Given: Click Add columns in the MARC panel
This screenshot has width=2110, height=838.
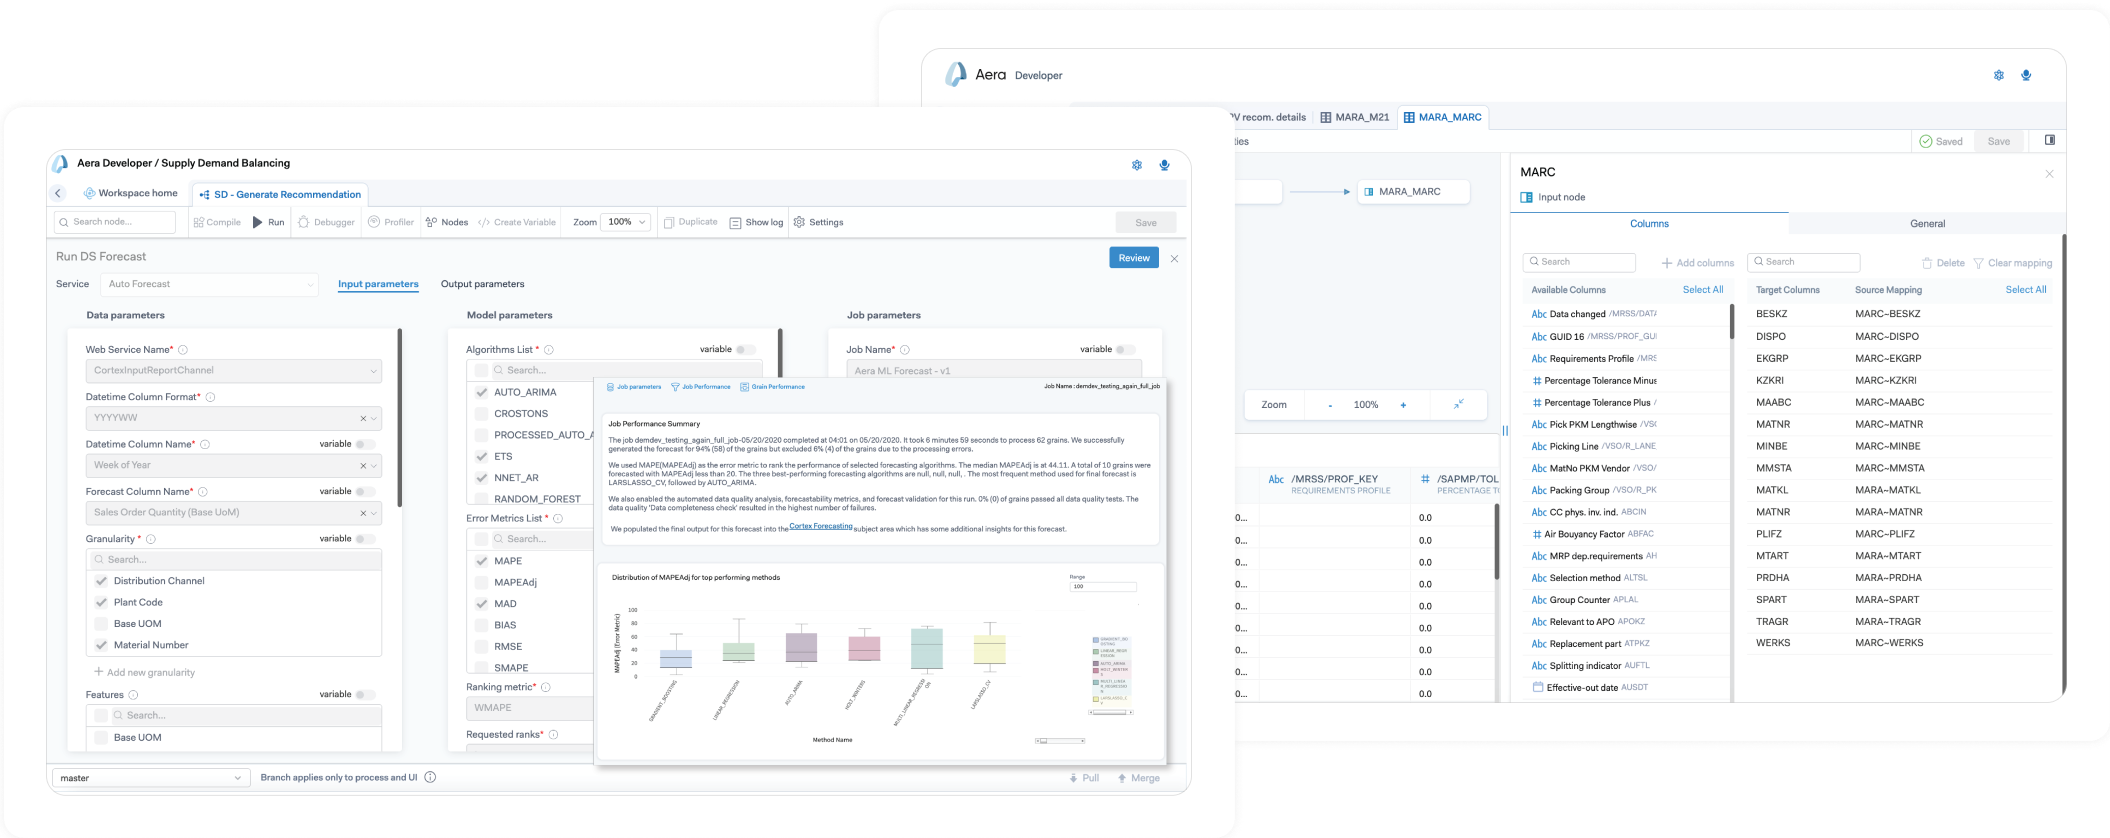Looking at the screenshot, I should pos(1697,263).
